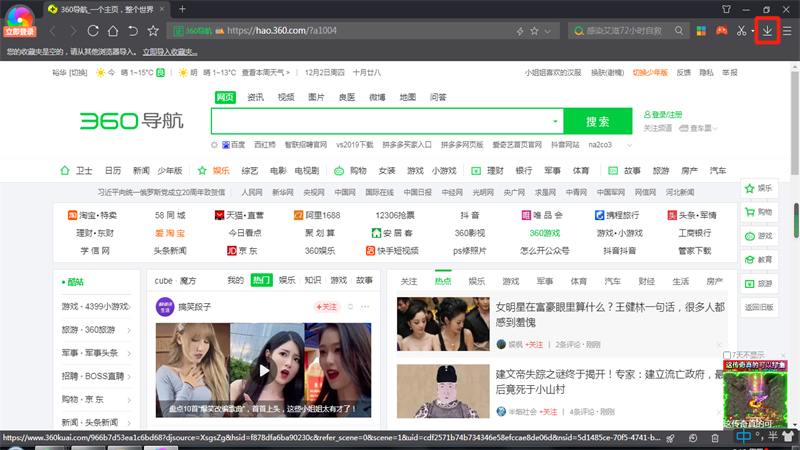
Task: Select the 地图 search tab
Action: (408, 97)
